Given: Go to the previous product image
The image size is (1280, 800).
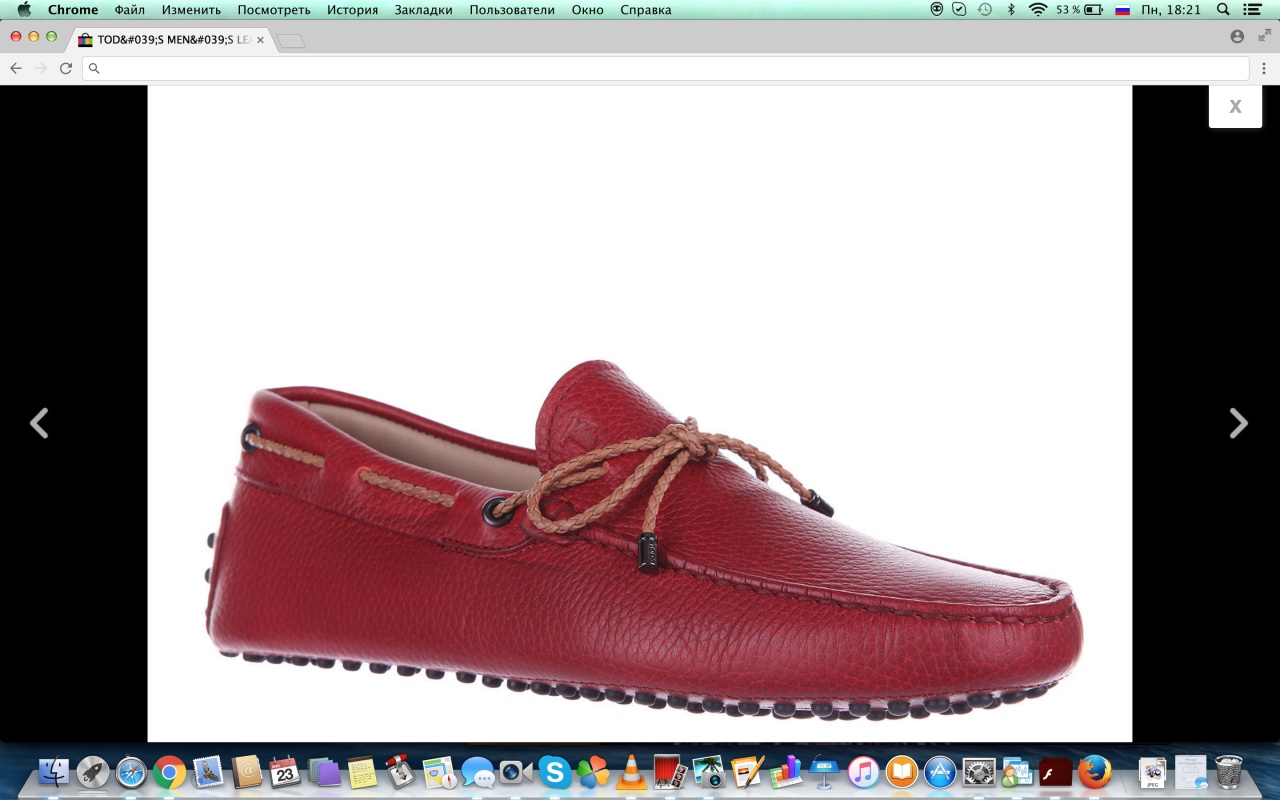Looking at the screenshot, I should pyautogui.click(x=39, y=424).
